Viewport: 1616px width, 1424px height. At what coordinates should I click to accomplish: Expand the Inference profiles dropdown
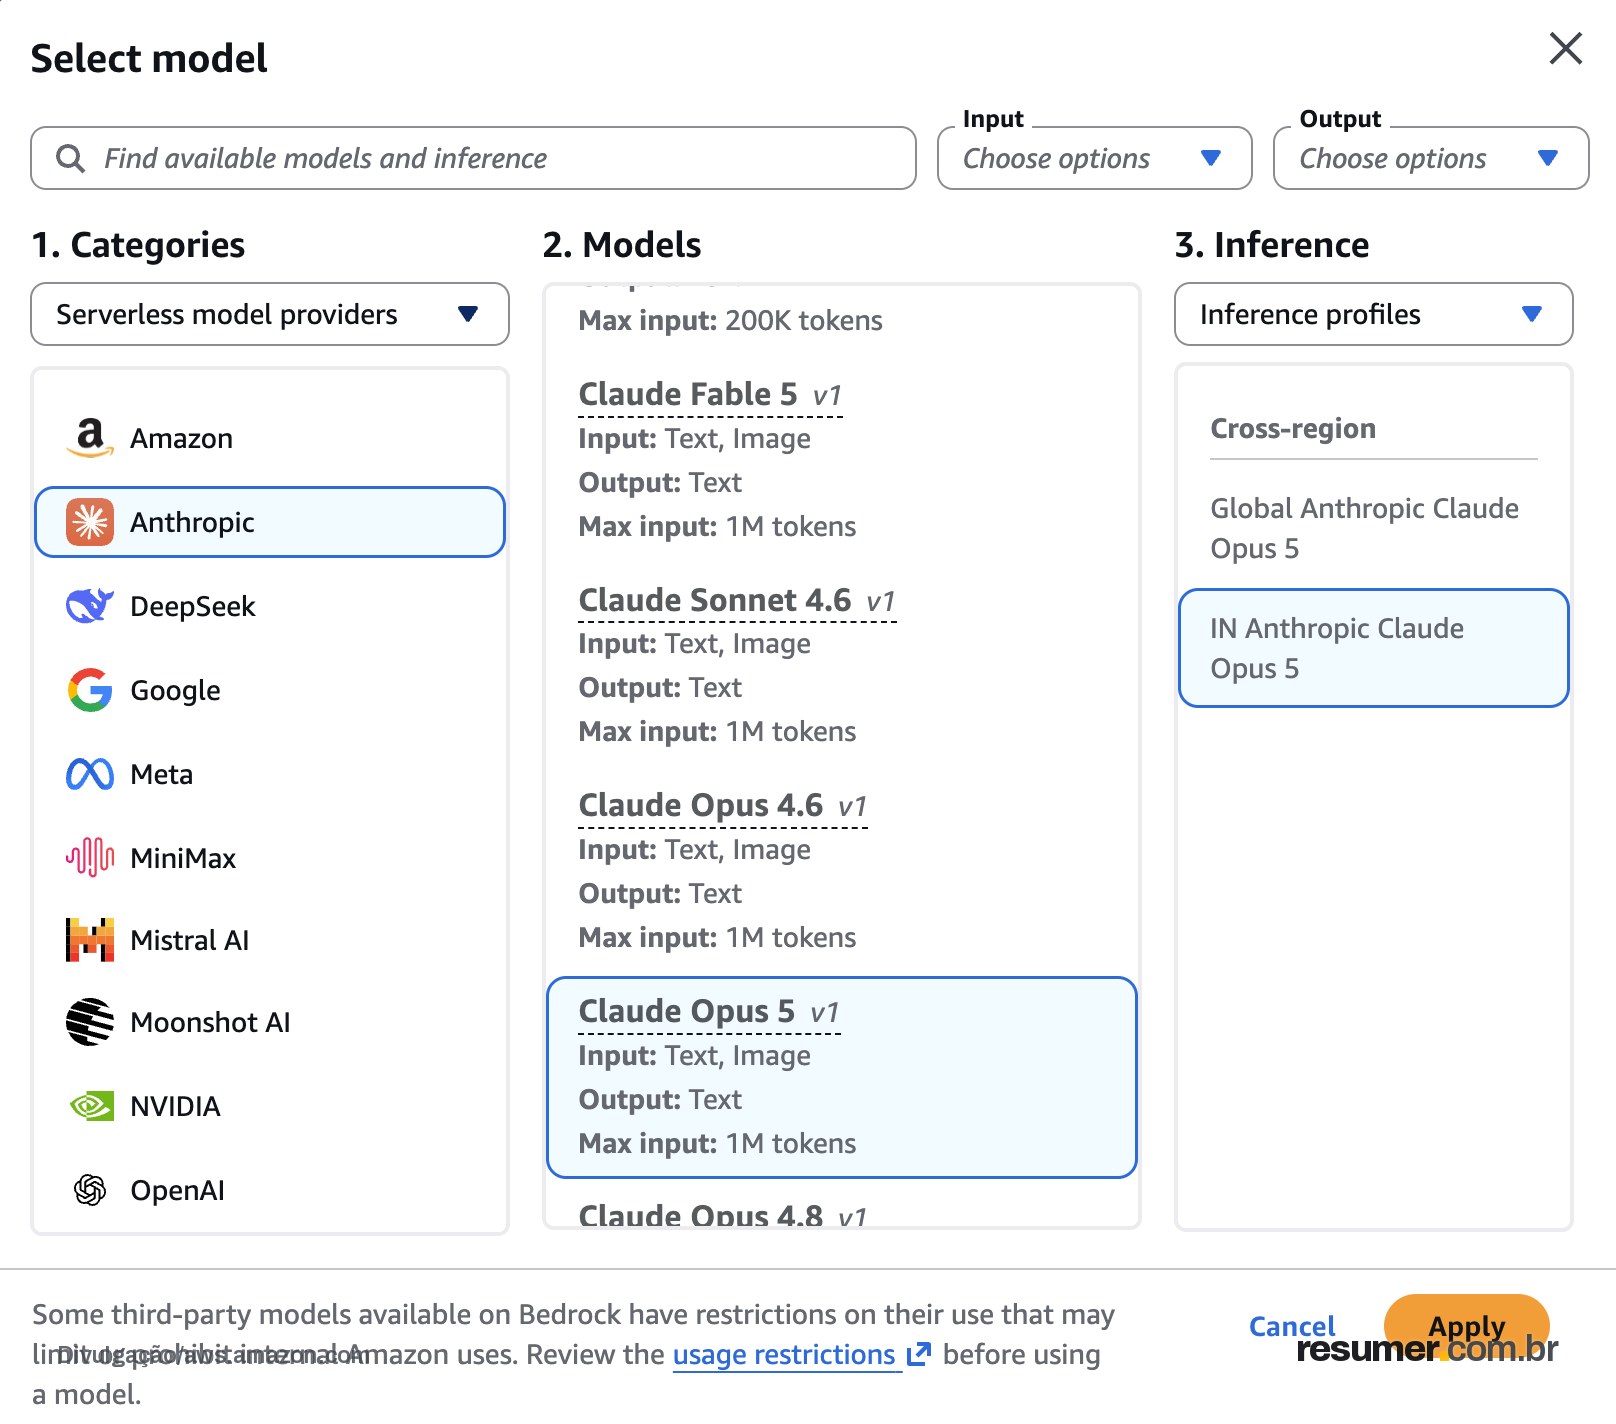point(1373,314)
